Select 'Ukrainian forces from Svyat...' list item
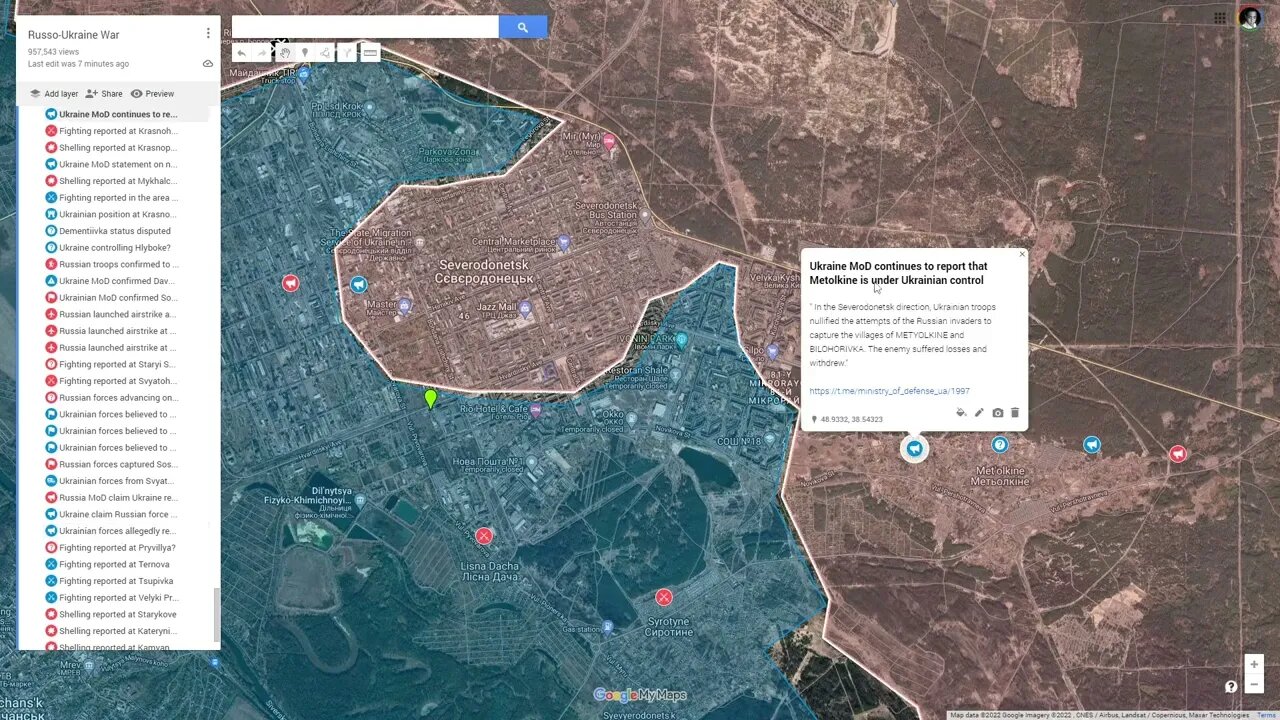Viewport: 1280px width, 720px height. pos(118,481)
